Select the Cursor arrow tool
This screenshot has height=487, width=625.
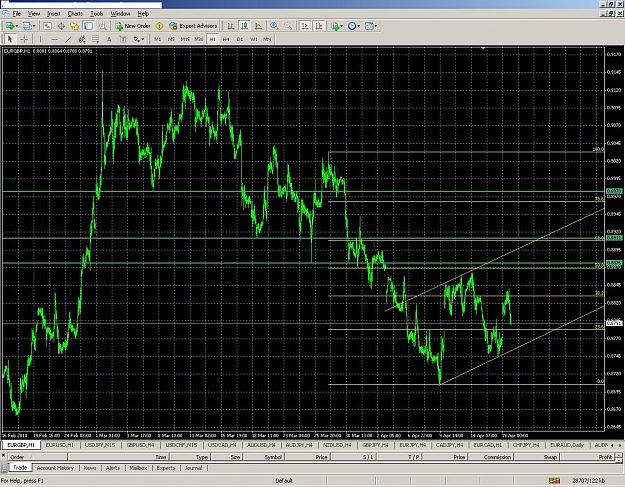pos(10,39)
